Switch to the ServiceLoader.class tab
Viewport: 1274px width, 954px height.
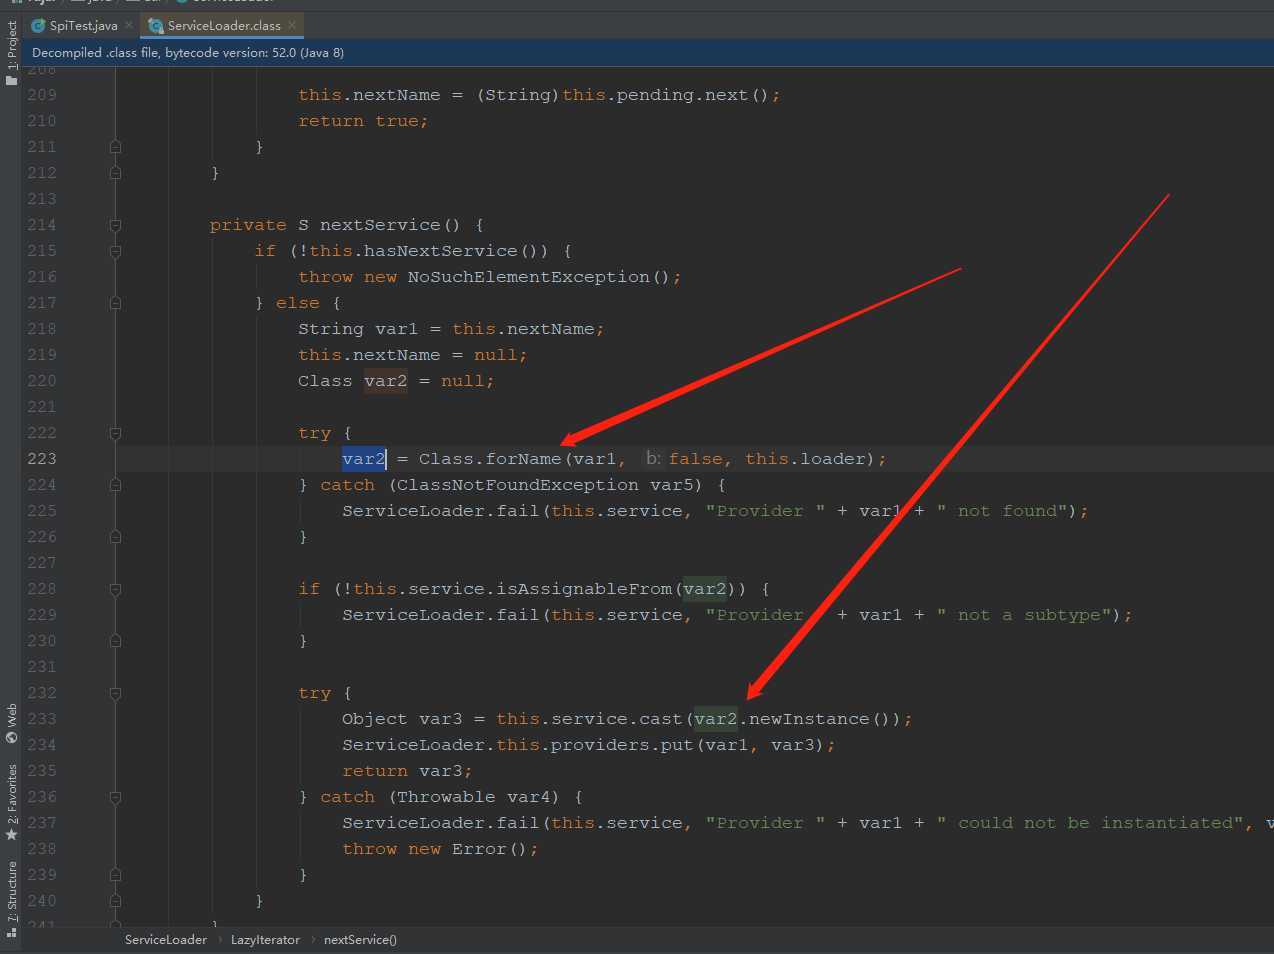click(x=223, y=25)
